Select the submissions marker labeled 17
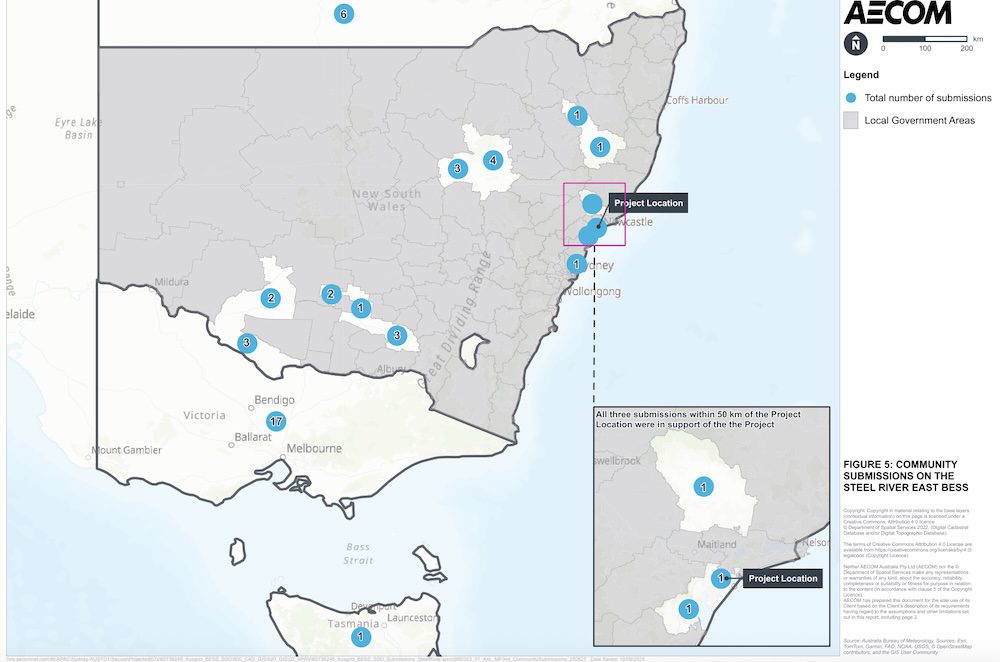1000x662 pixels. [277, 421]
